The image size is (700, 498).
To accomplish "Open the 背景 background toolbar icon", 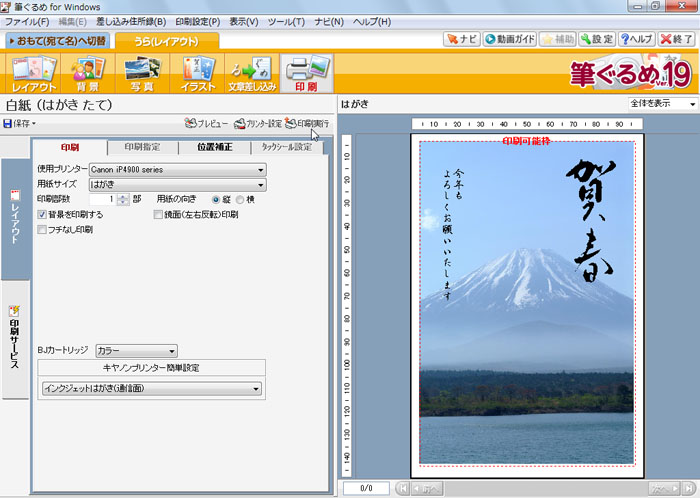I will 87,74.
